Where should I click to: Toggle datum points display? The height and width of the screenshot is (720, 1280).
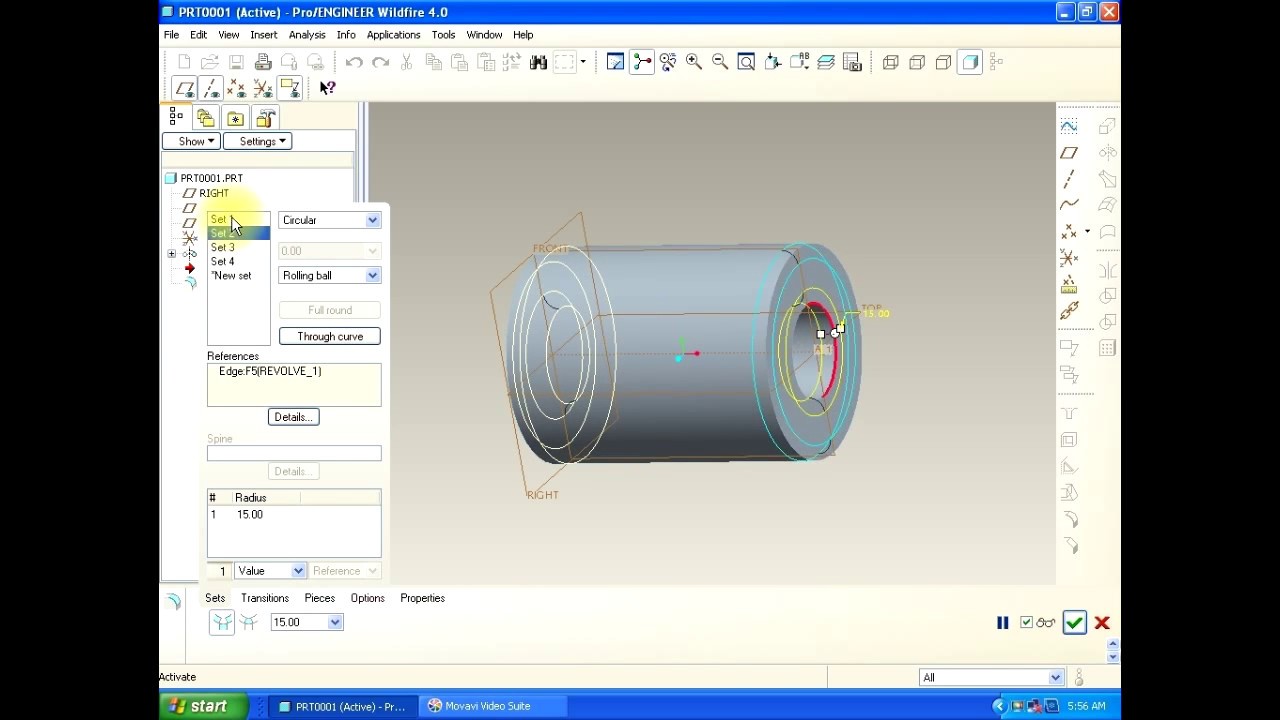[x=237, y=88]
